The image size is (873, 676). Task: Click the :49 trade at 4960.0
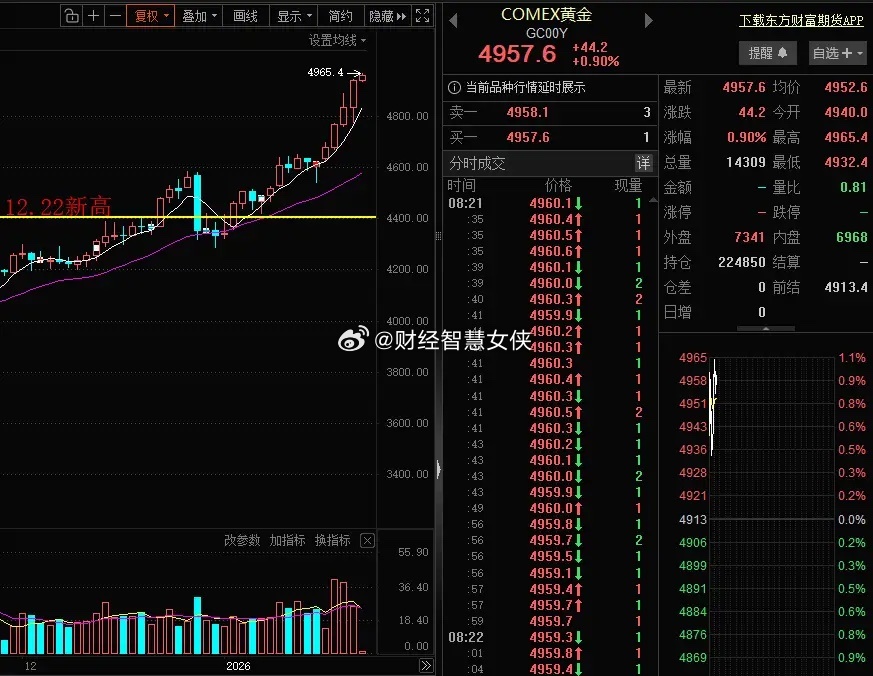pos(550,508)
